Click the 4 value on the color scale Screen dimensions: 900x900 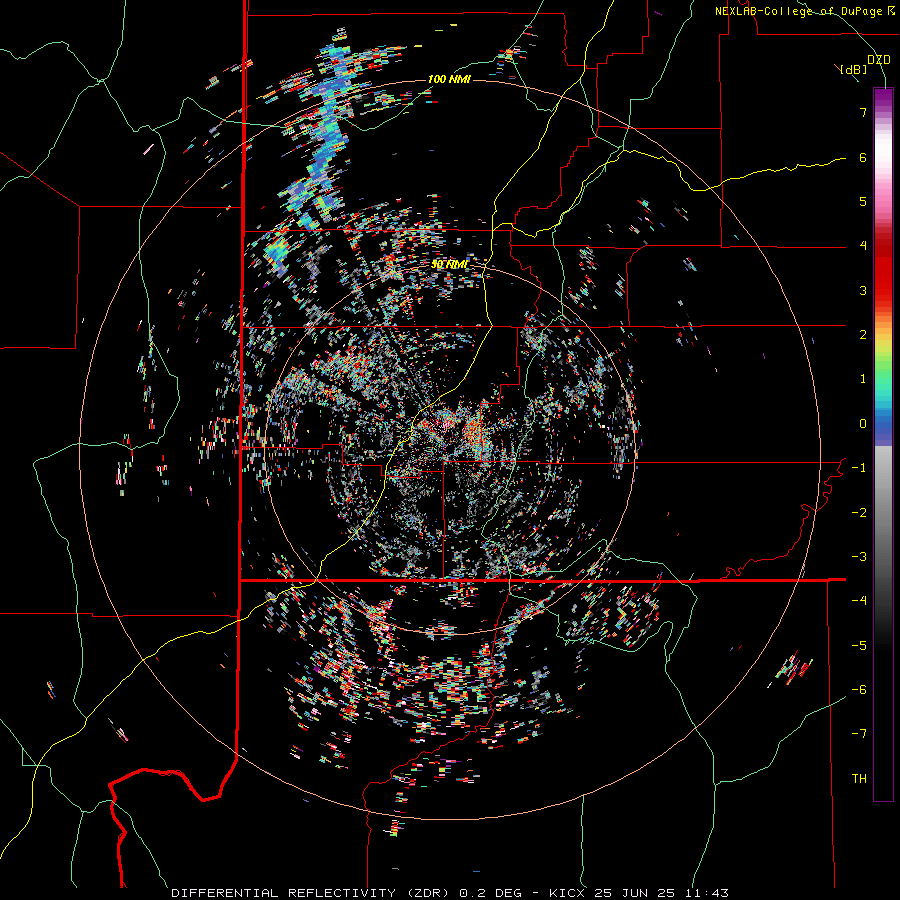pyautogui.click(x=863, y=246)
